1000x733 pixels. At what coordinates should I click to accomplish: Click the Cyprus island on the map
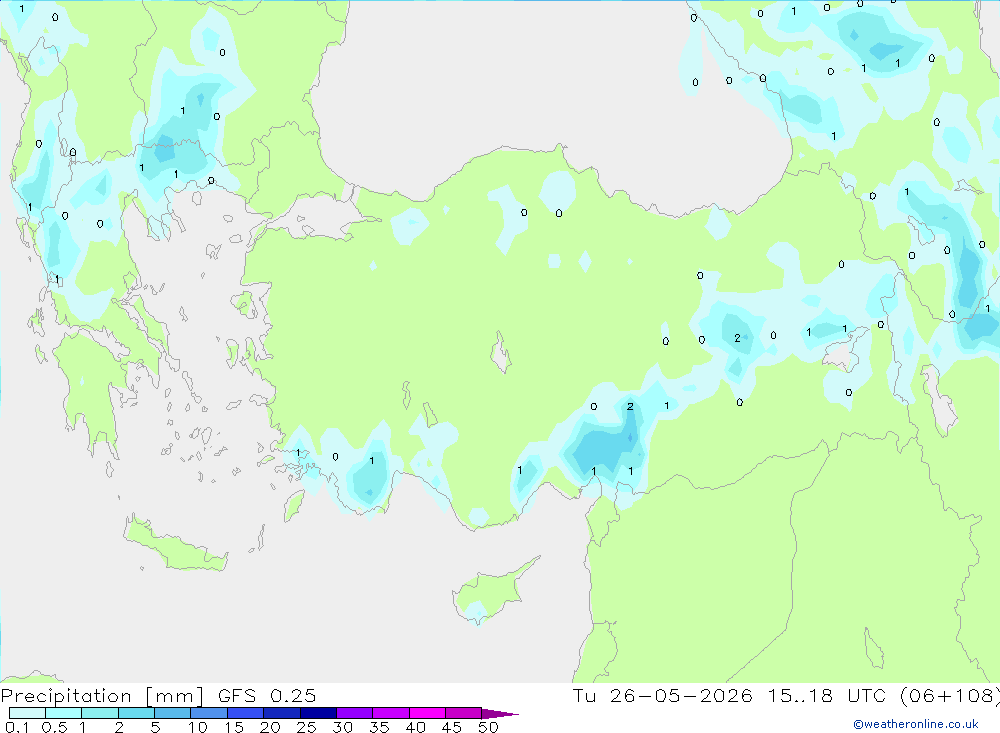click(x=491, y=593)
